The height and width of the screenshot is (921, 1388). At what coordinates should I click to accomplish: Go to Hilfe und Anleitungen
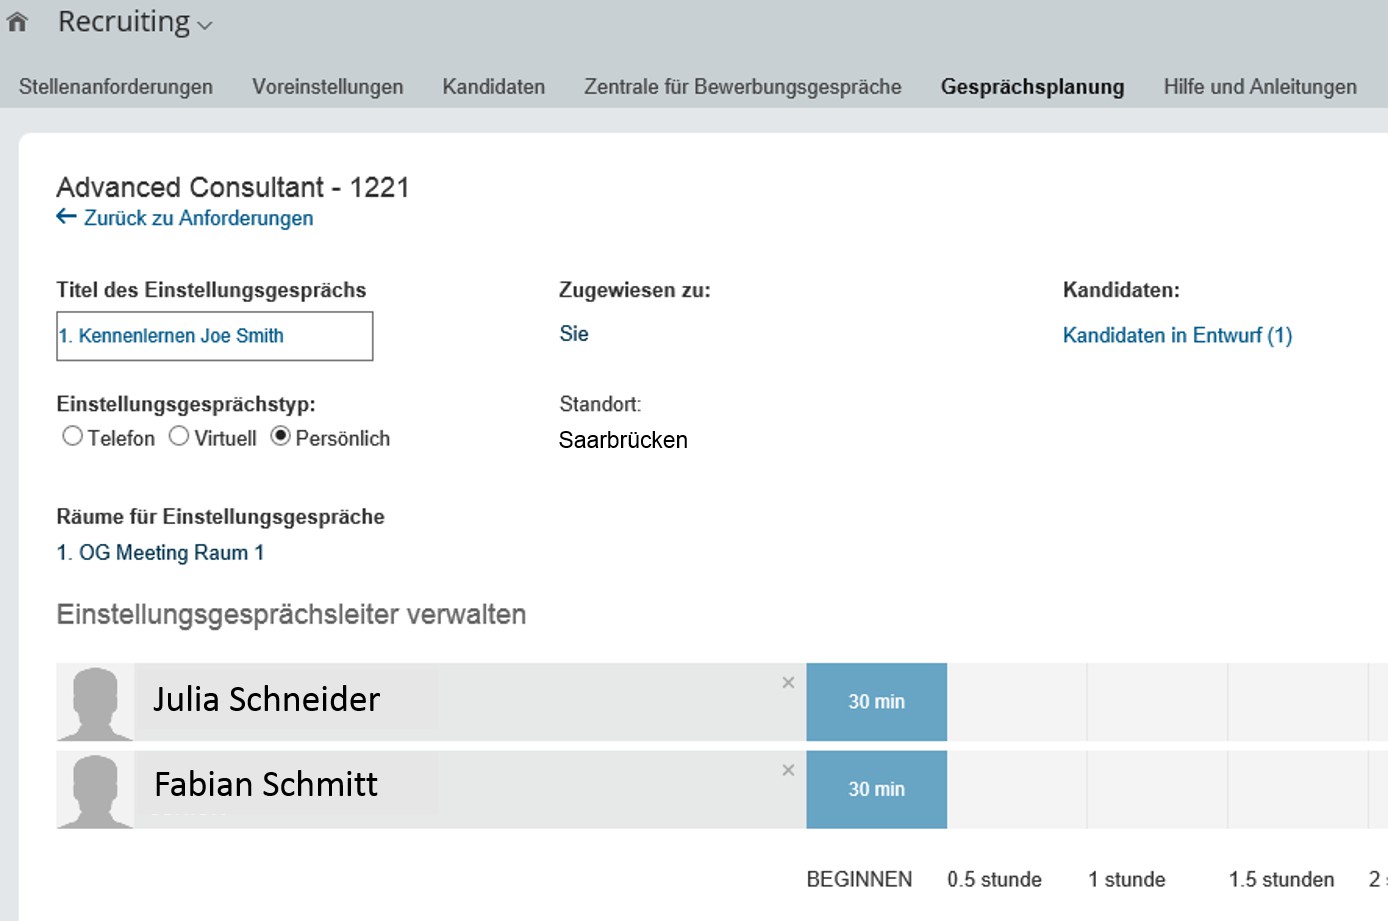[x=1260, y=87]
